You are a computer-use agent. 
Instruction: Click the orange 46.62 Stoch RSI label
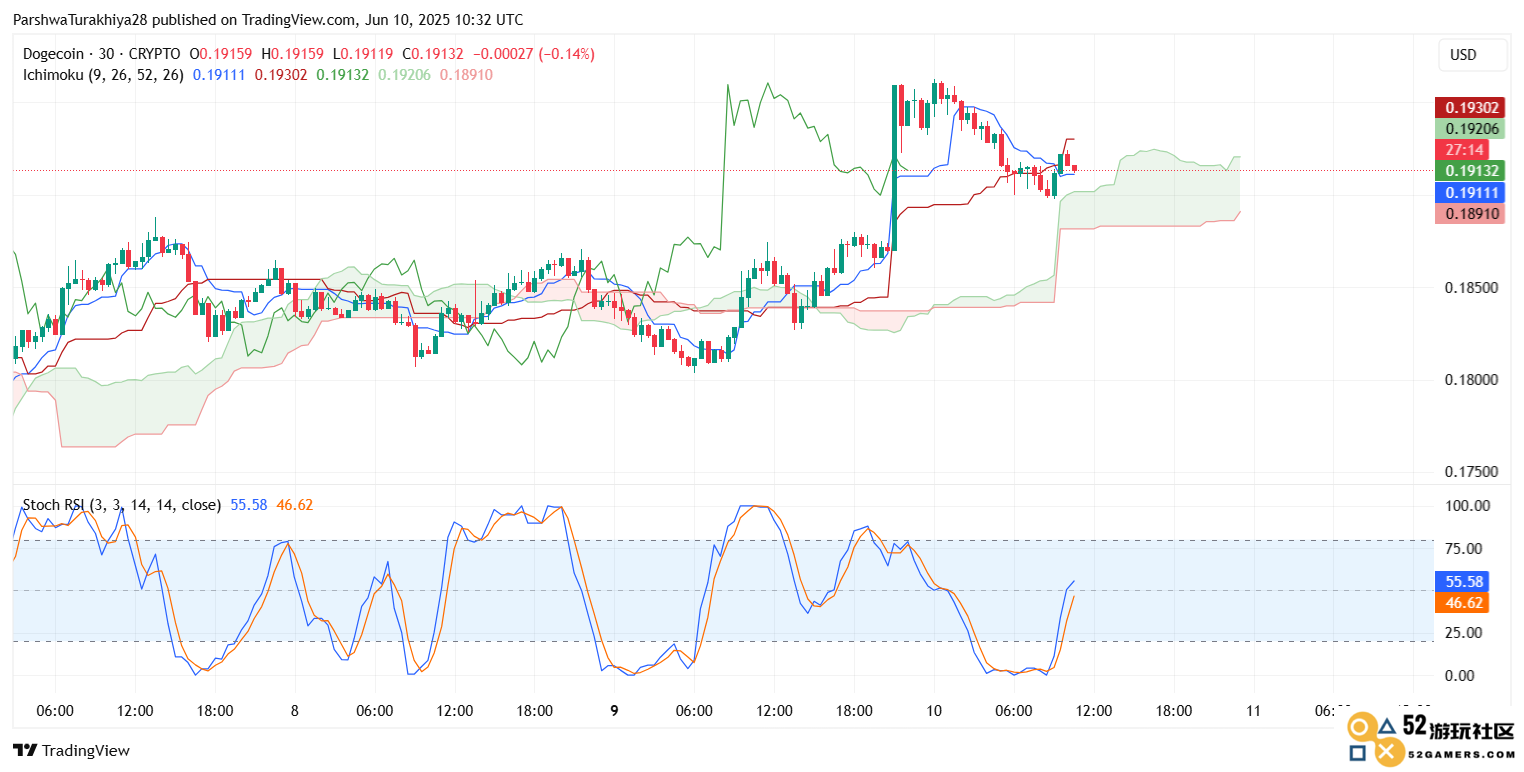tap(1462, 602)
